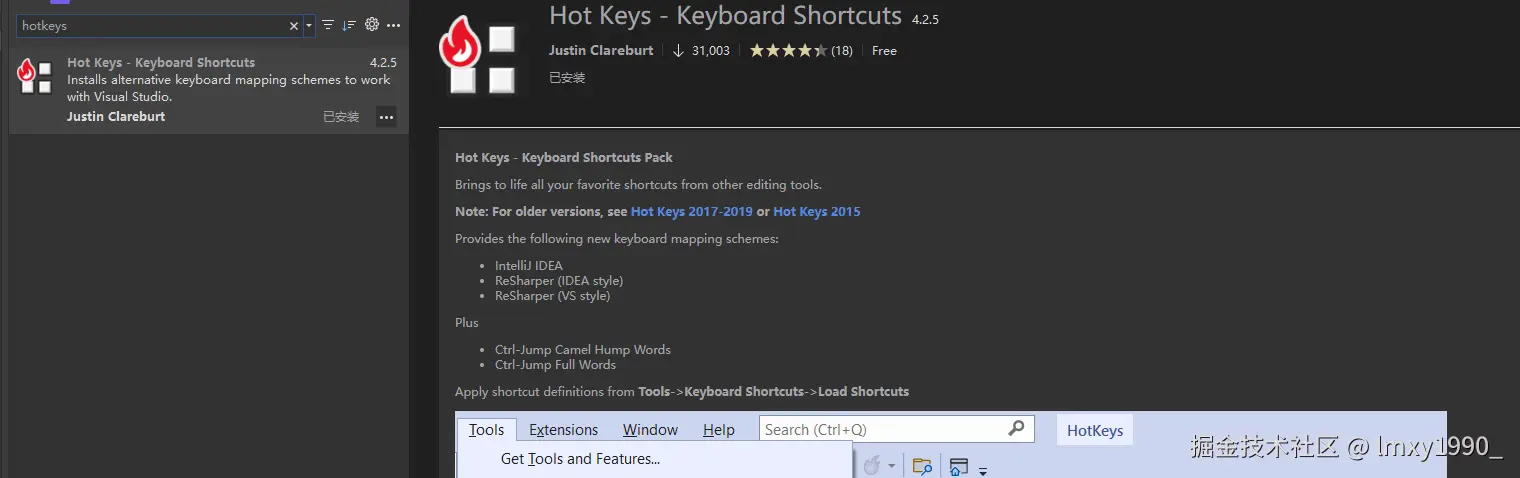Click the star rating in detail header

[x=788, y=50]
